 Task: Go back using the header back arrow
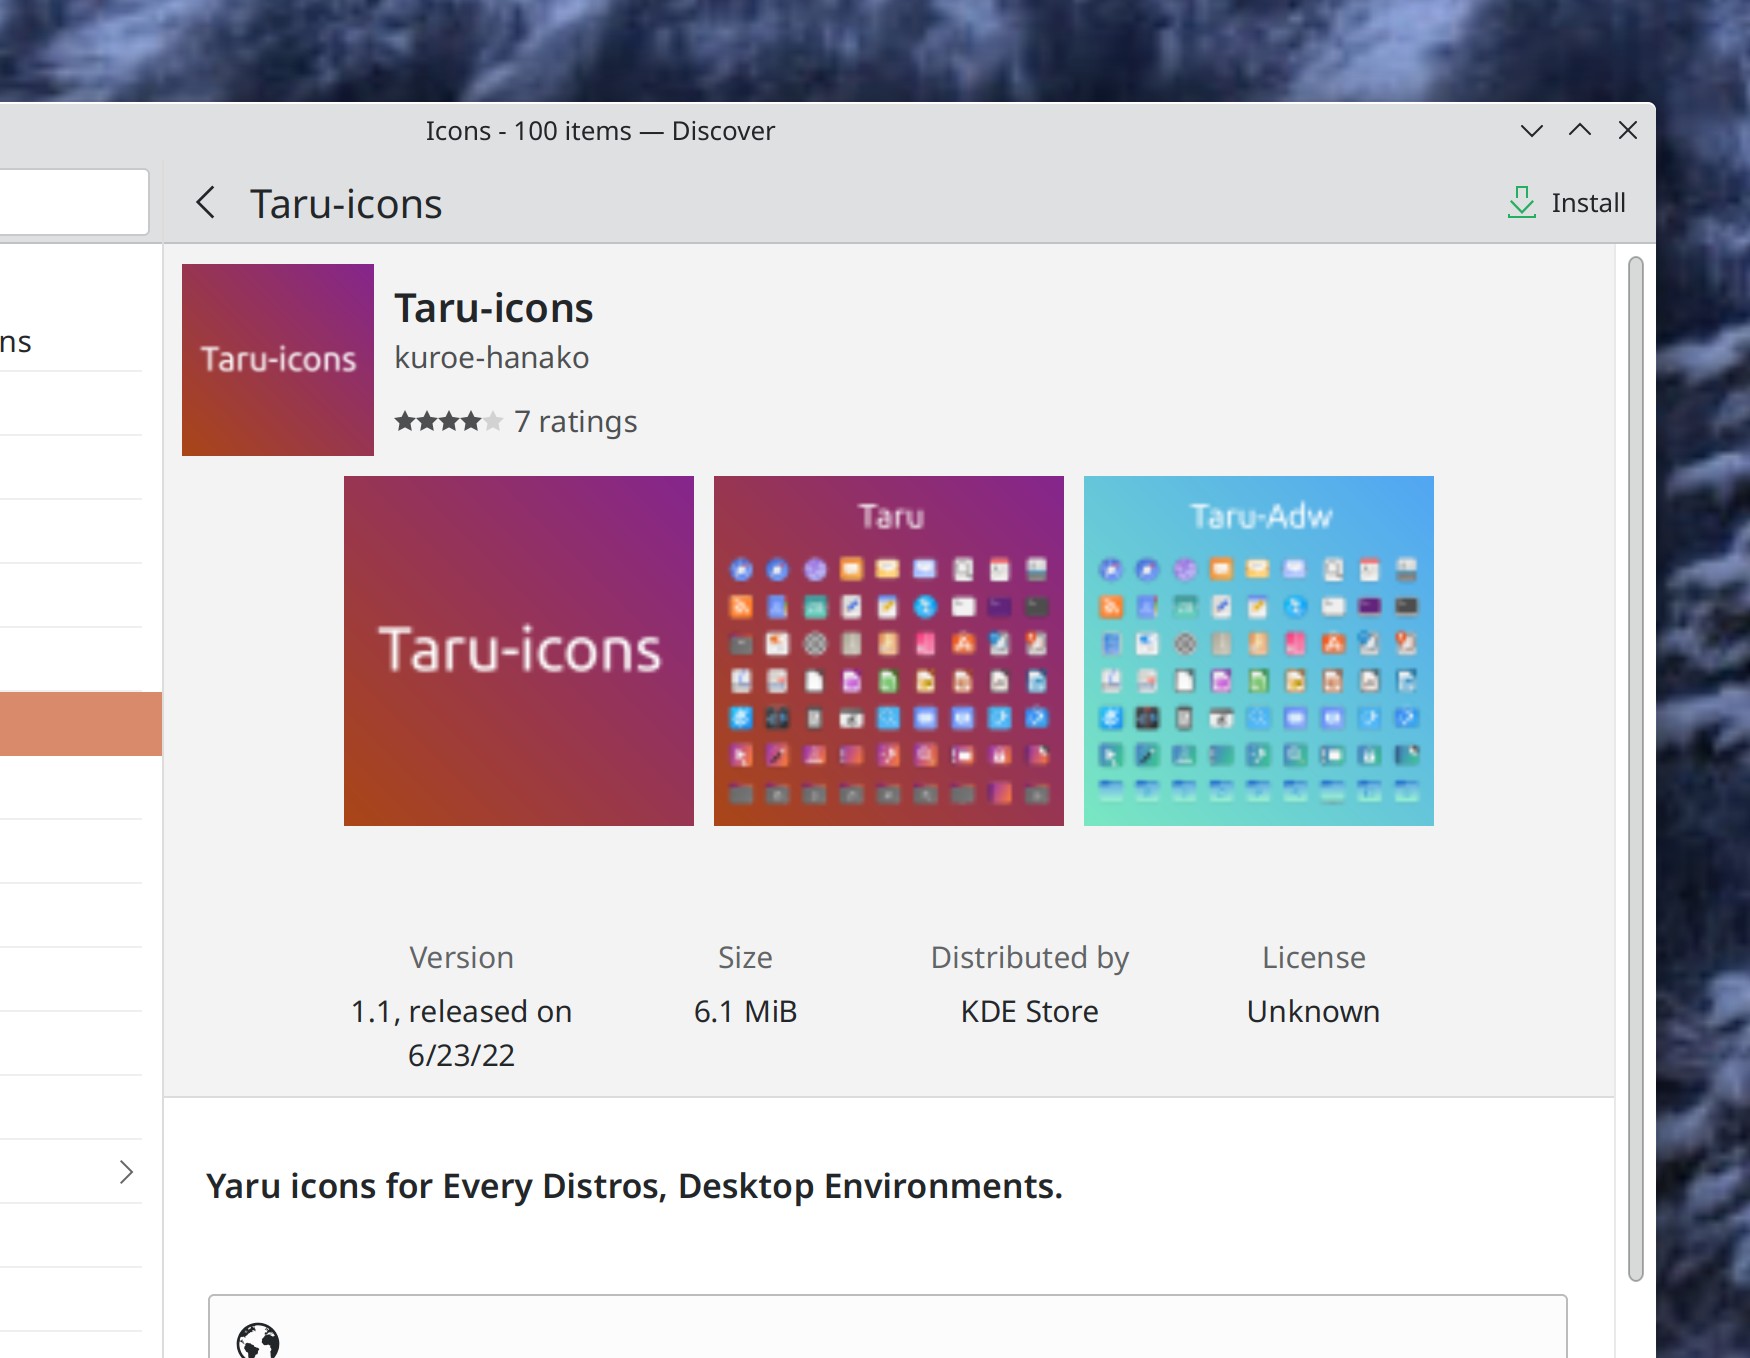tap(206, 203)
